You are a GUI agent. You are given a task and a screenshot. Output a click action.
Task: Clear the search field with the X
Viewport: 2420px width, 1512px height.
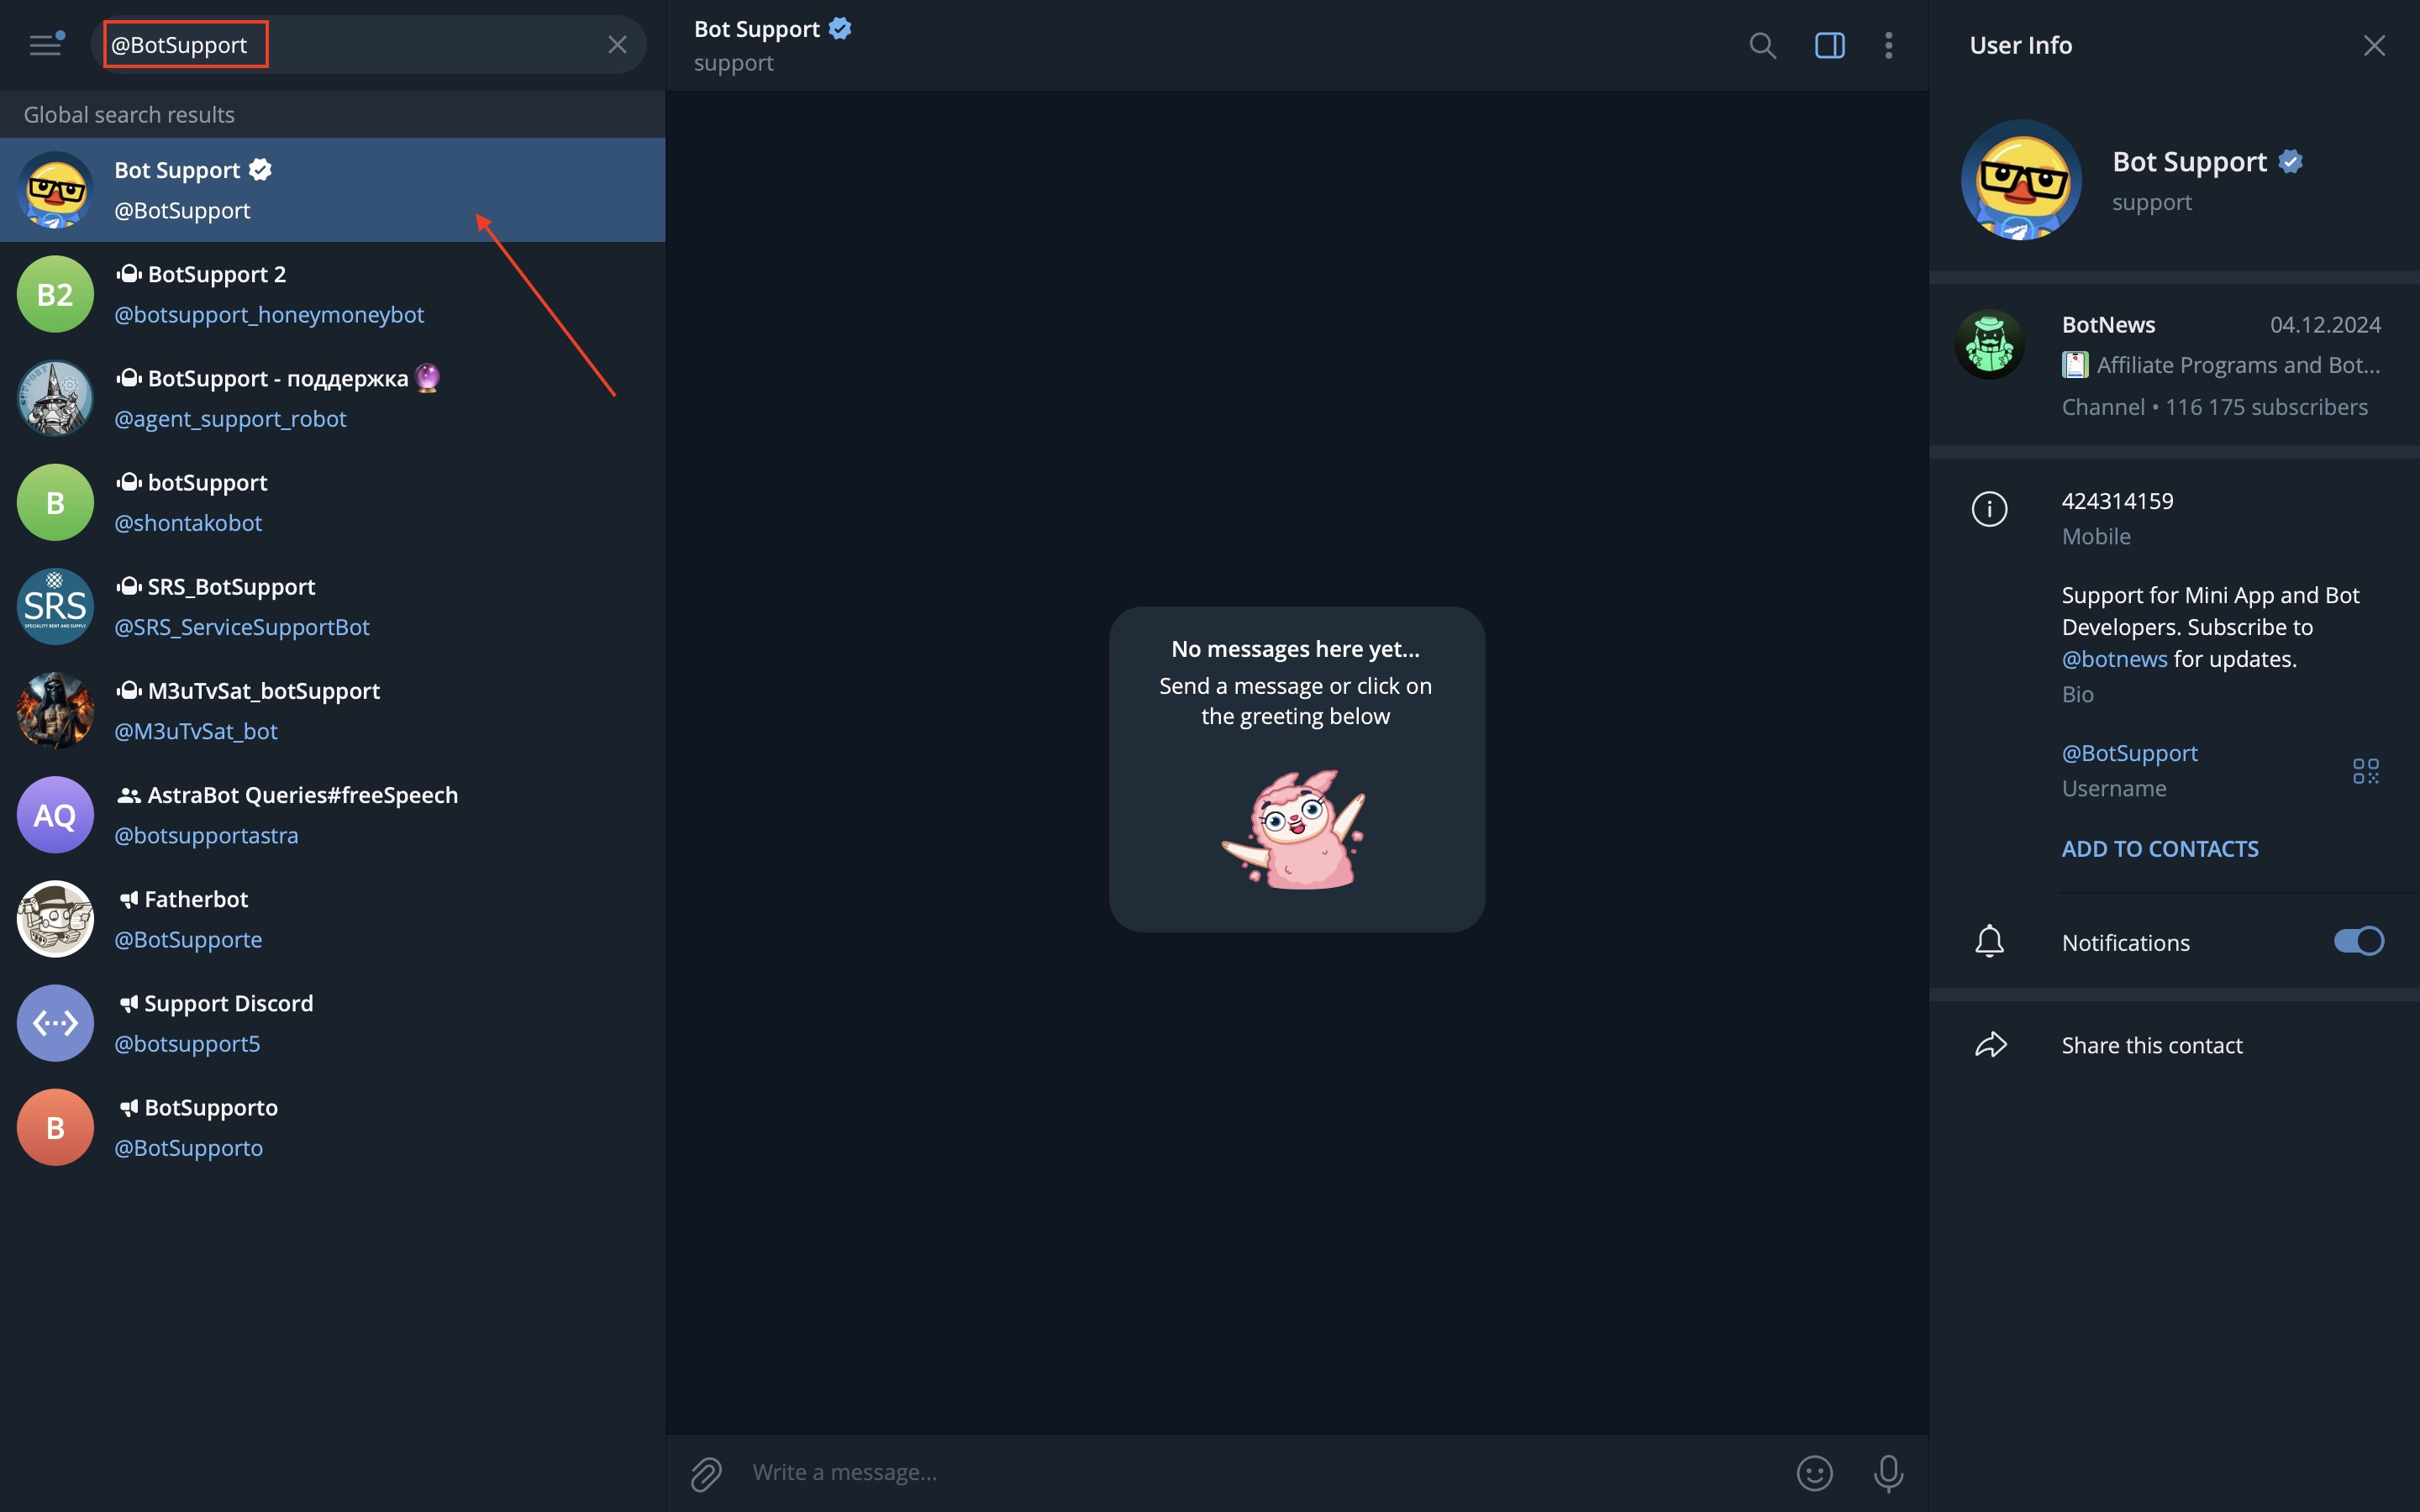(617, 45)
